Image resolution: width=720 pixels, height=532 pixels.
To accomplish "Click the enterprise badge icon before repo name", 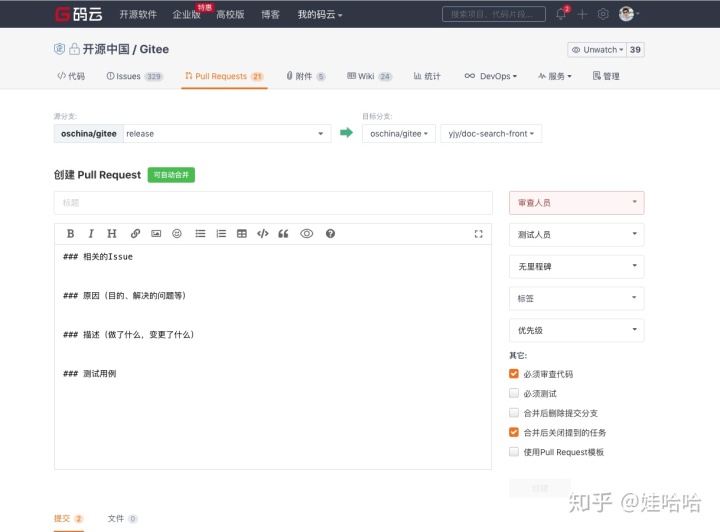I will pyautogui.click(x=59, y=49).
